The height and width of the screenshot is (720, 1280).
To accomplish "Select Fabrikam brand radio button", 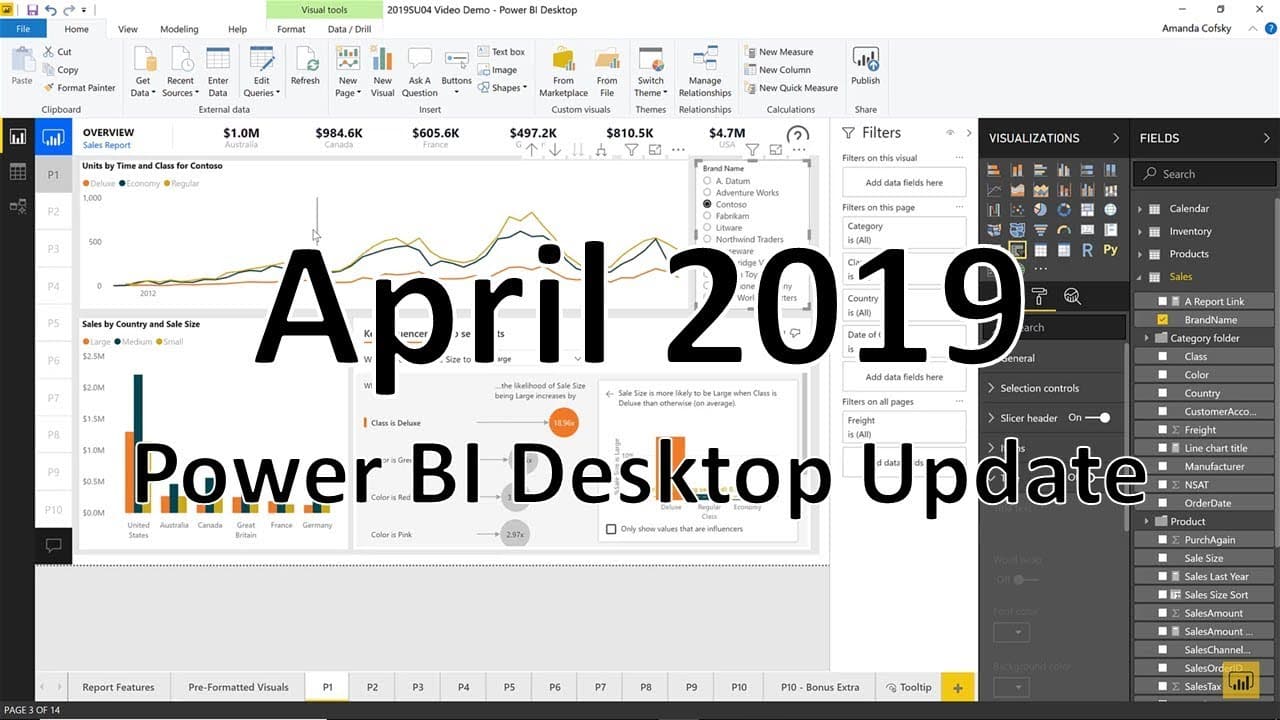I will pyautogui.click(x=707, y=216).
